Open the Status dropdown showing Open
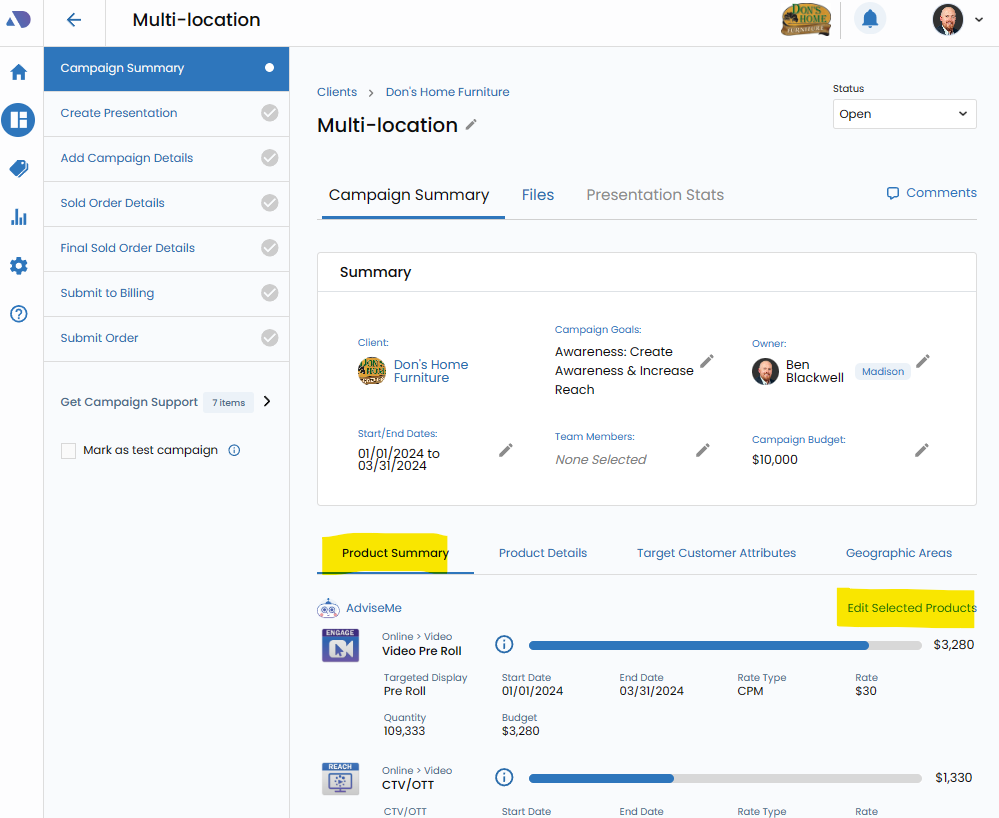Image resolution: width=999 pixels, height=818 pixels. pyautogui.click(x=904, y=114)
